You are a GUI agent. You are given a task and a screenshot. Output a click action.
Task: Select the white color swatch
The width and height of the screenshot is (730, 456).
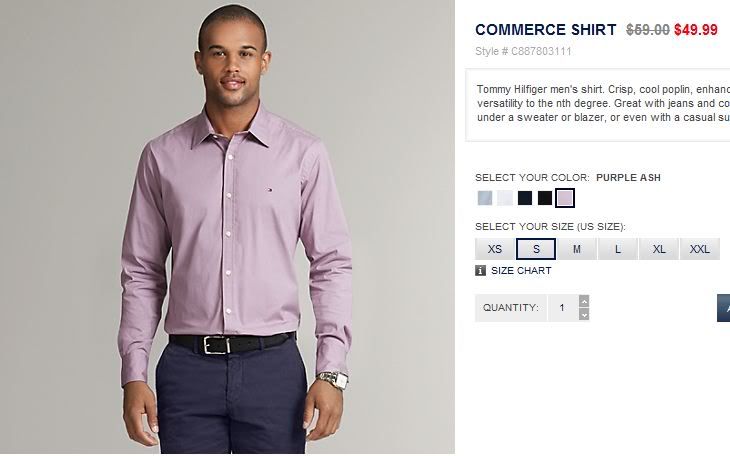click(505, 198)
